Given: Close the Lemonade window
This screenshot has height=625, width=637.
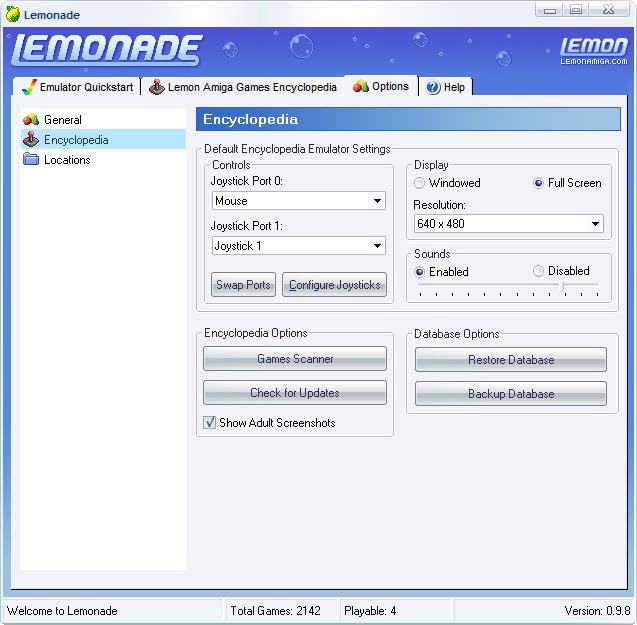Looking at the screenshot, I should 609,10.
